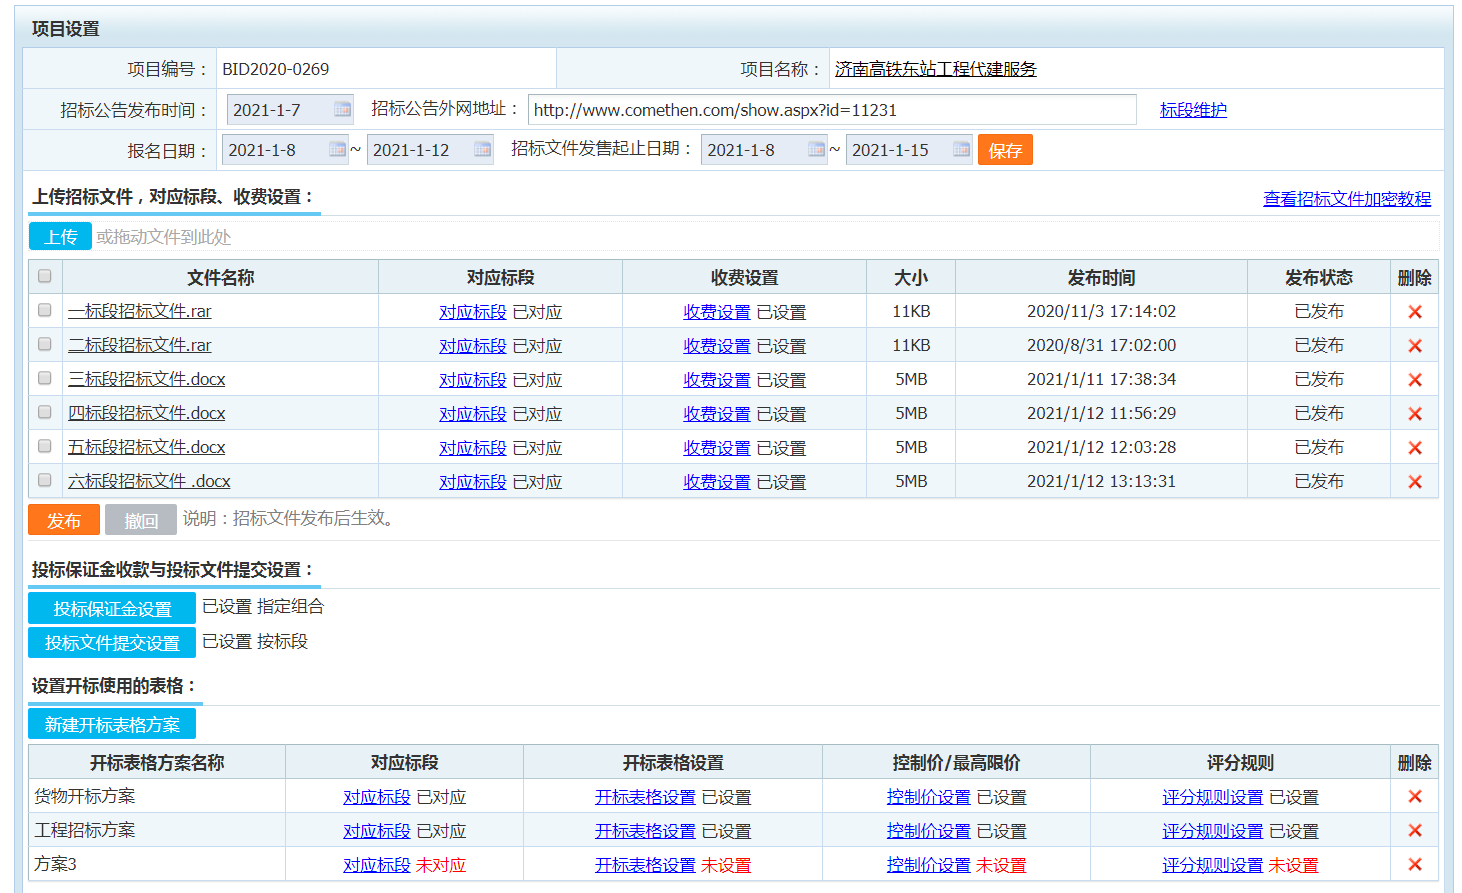Check the box for 一标段招标文件.rar
1462x893 pixels.
click(45, 310)
